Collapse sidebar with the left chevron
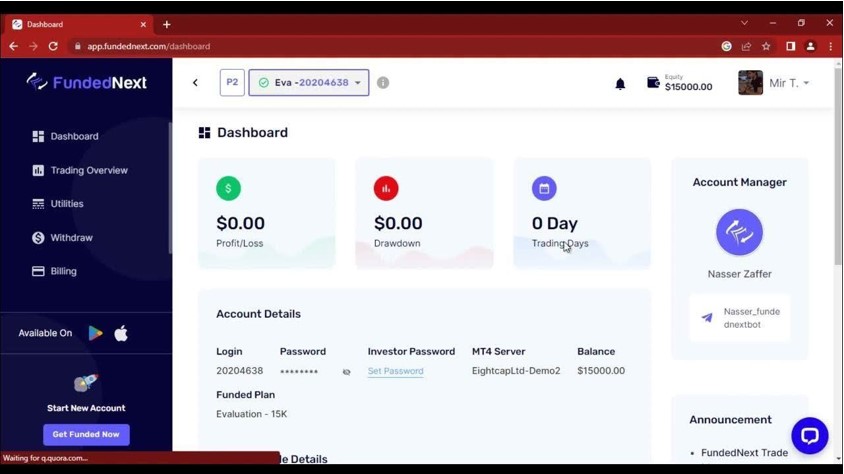 (x=195, y=83)
